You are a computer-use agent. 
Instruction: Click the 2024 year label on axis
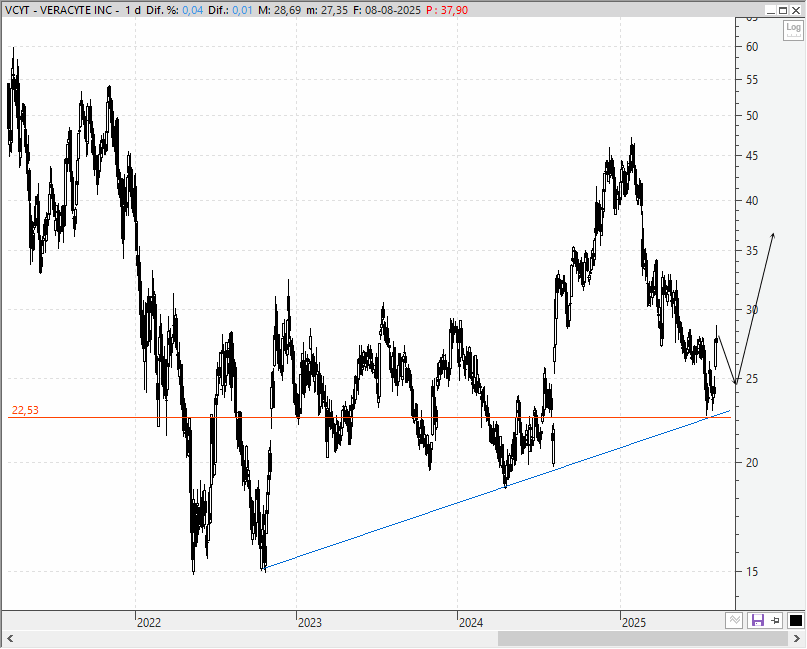coord(471,623)
